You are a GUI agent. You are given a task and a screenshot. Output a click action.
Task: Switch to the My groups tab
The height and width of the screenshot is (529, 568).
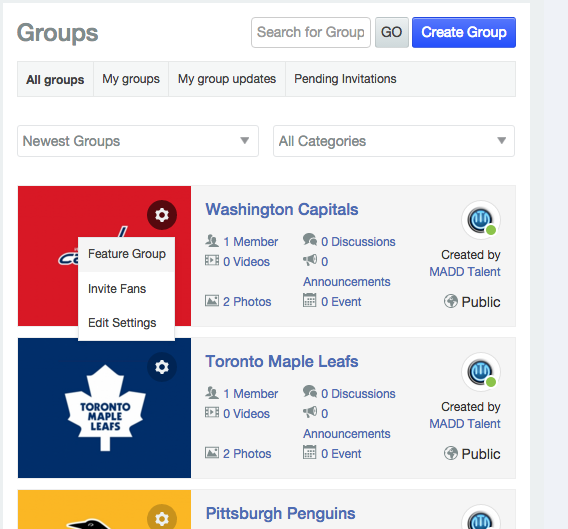[x=131, y=79]
